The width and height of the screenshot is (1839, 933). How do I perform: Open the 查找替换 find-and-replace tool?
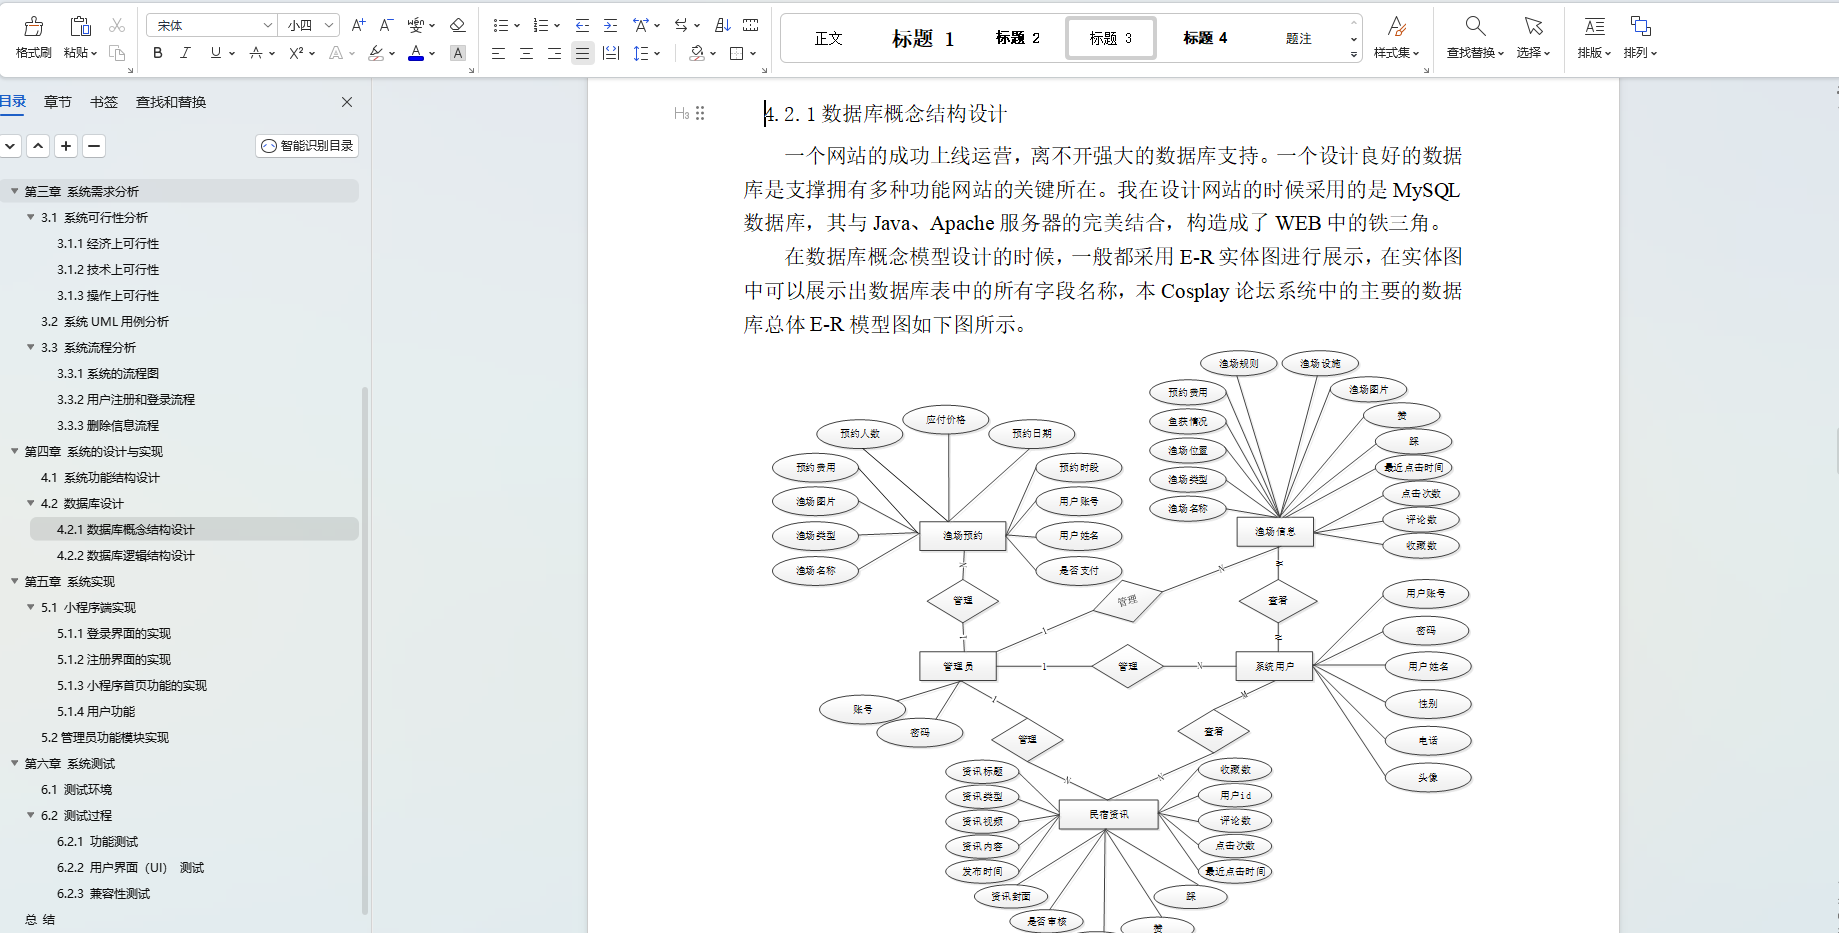[1473, 38]
